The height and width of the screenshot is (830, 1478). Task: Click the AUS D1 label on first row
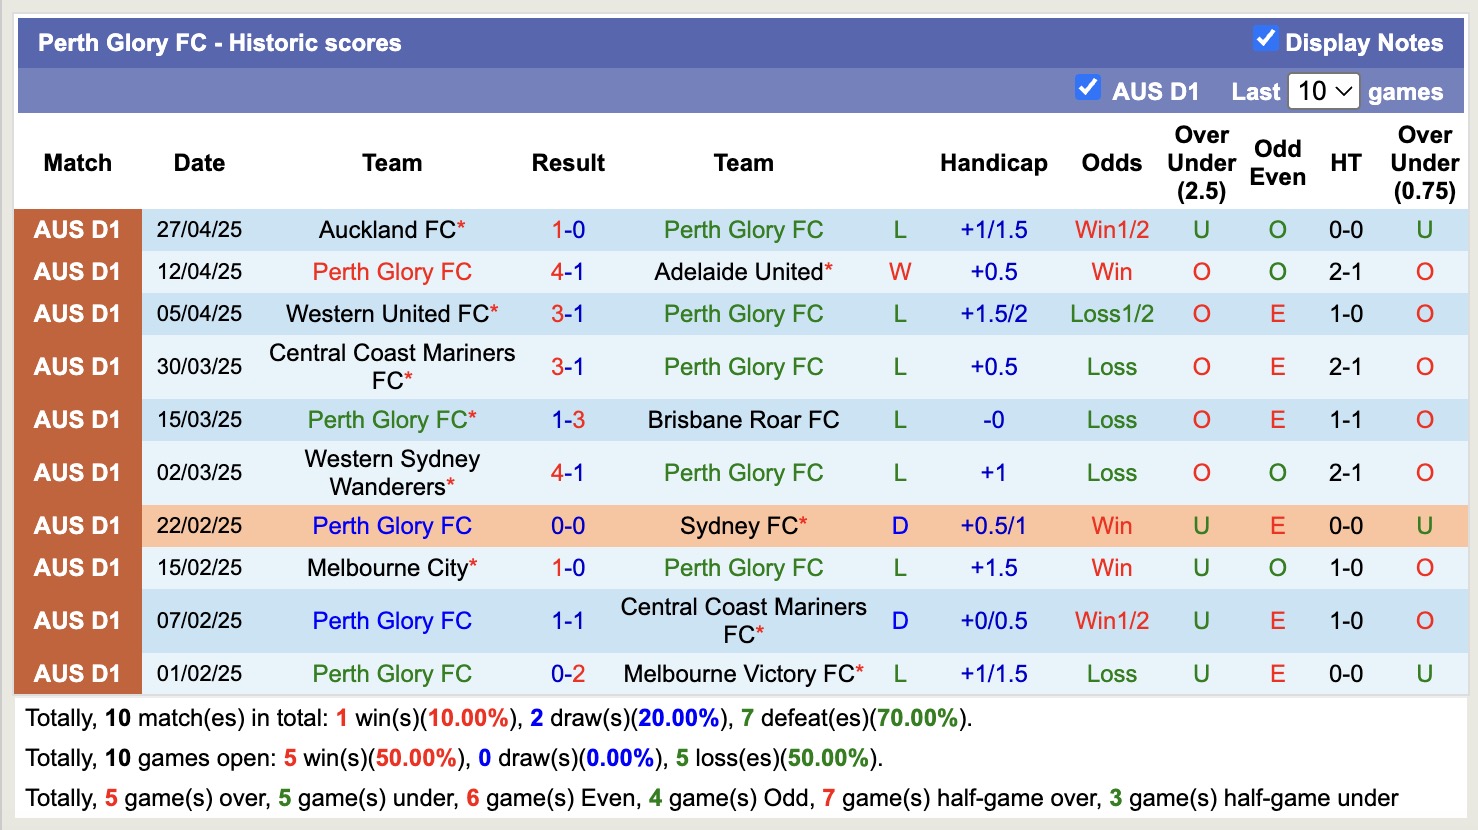77,230
